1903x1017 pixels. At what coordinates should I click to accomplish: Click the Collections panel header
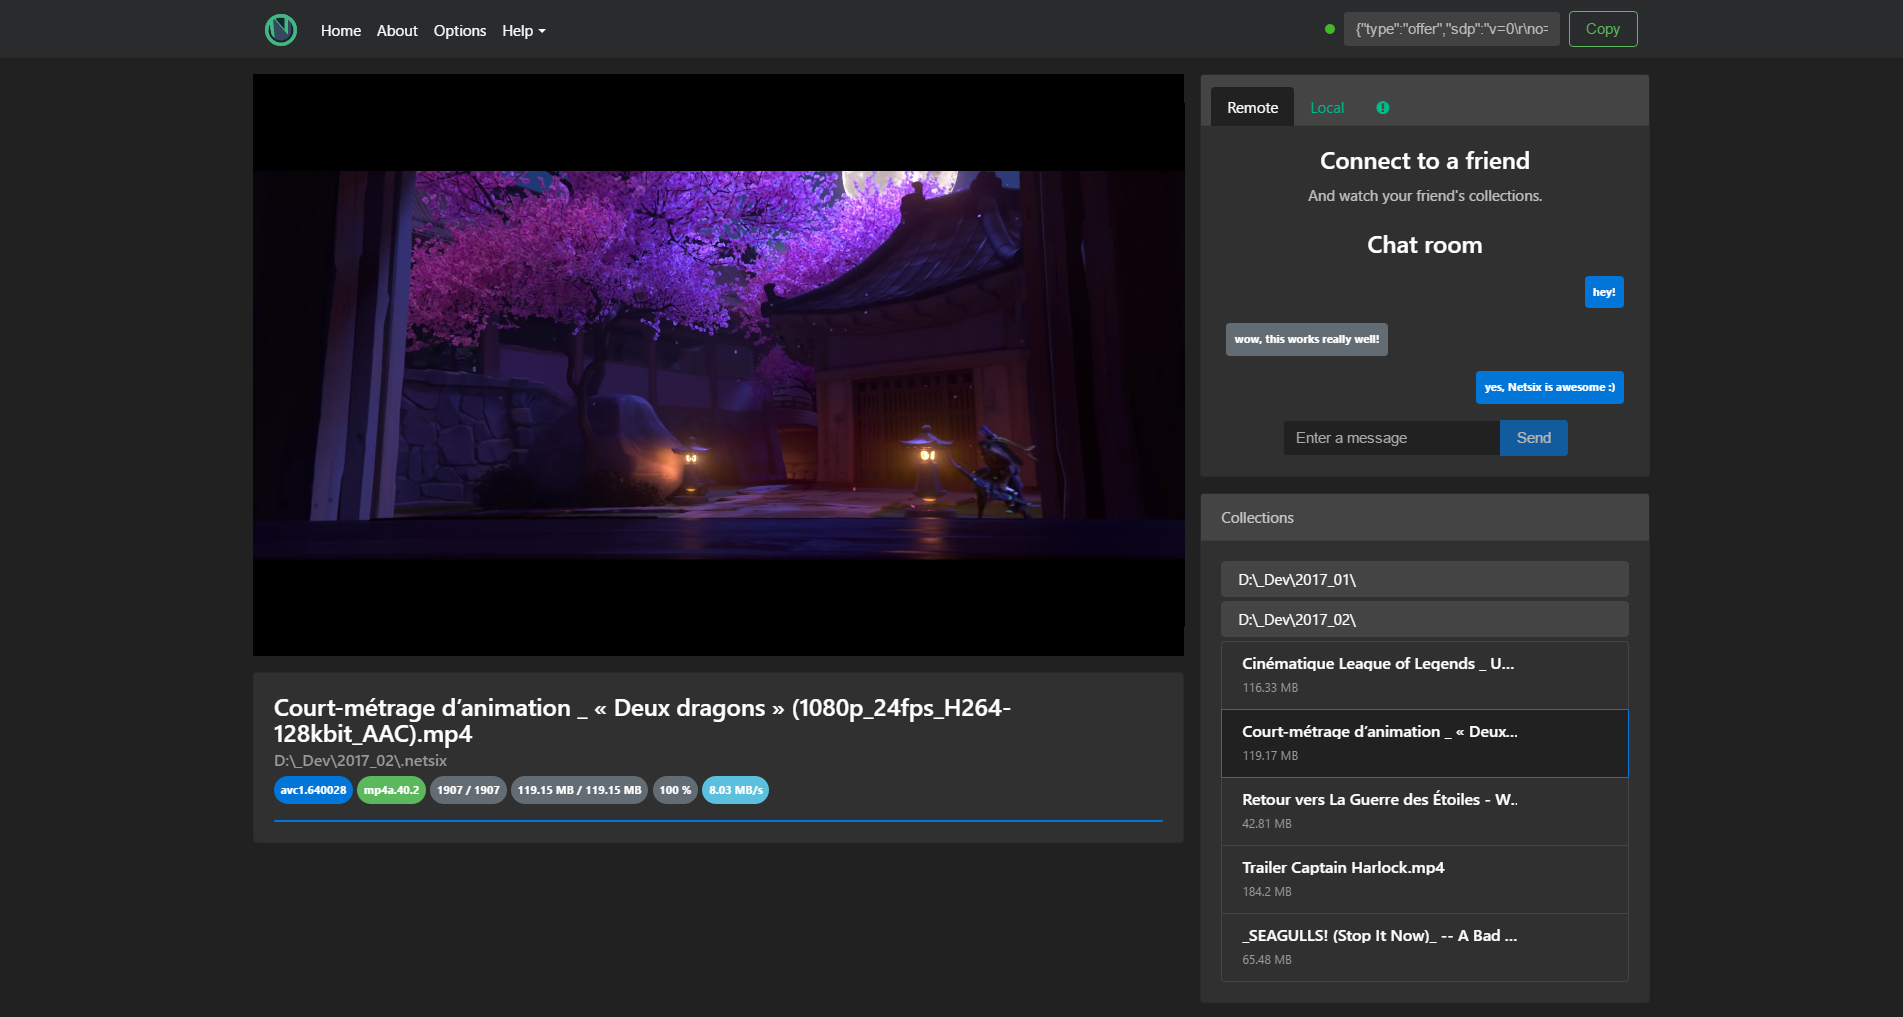1425,517
